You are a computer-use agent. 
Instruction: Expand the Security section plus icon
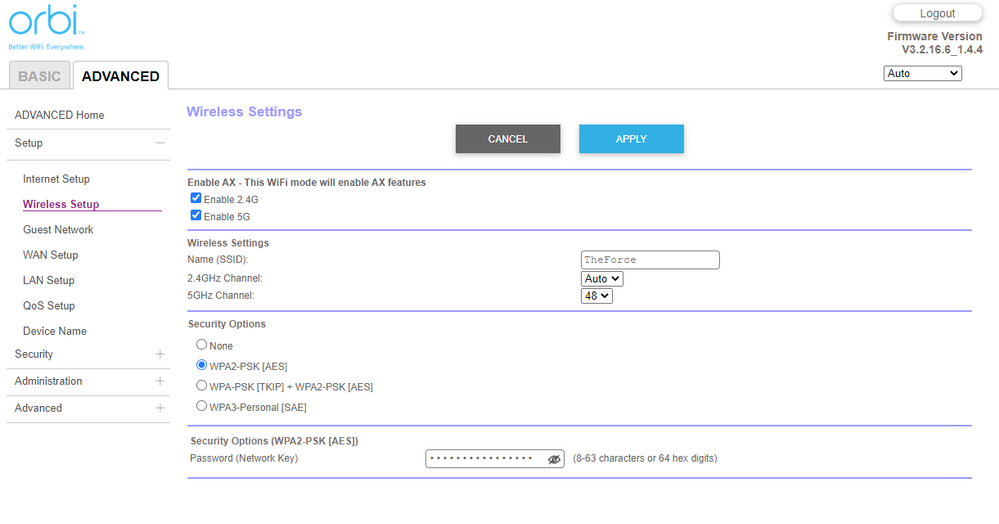pos(160,354)
